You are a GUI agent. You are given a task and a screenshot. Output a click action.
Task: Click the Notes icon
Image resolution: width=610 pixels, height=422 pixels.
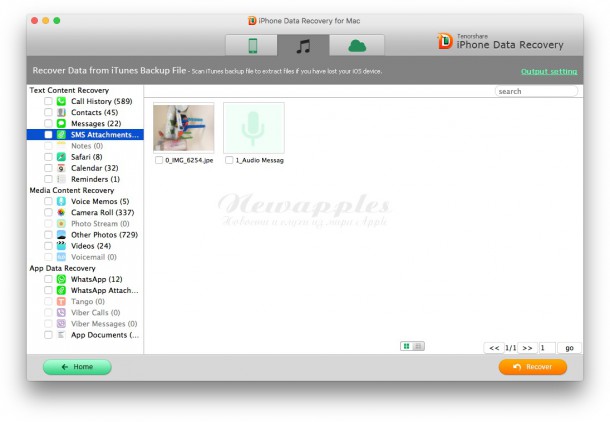(x=61, y=146)
